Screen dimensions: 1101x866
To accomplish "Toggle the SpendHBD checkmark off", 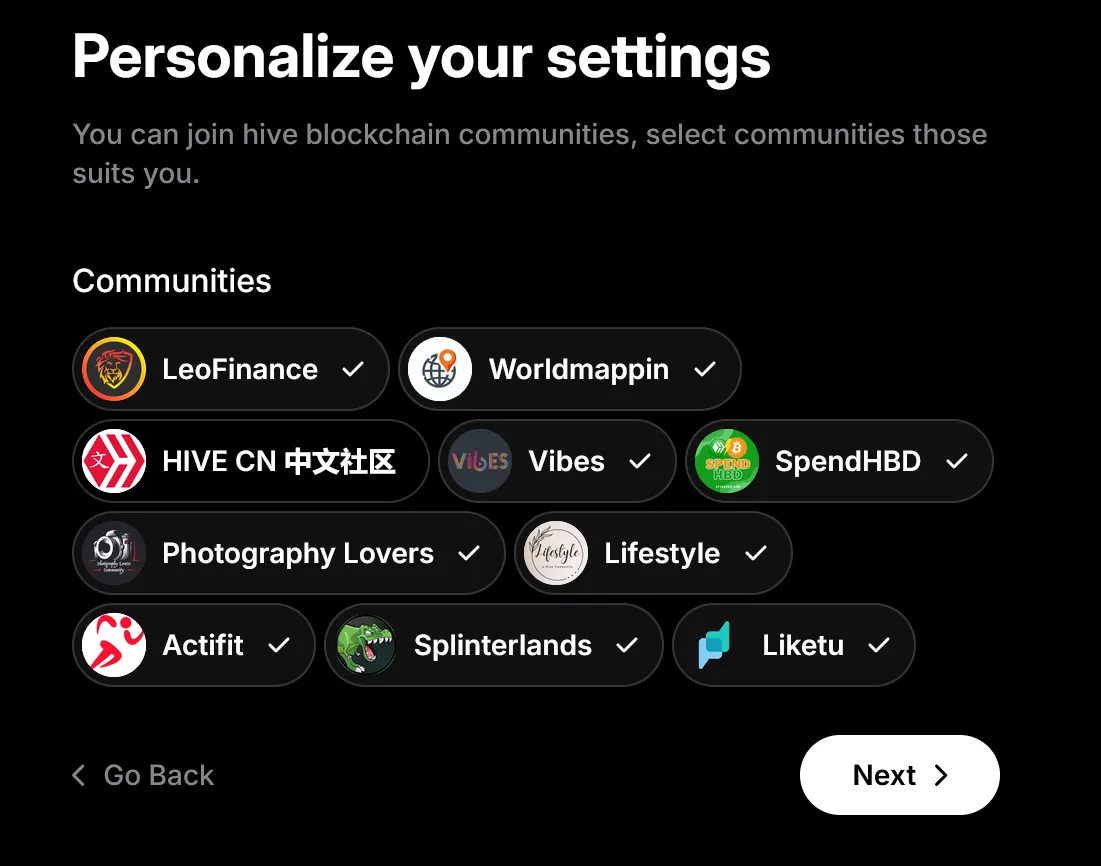I will (x=957, y=461).
